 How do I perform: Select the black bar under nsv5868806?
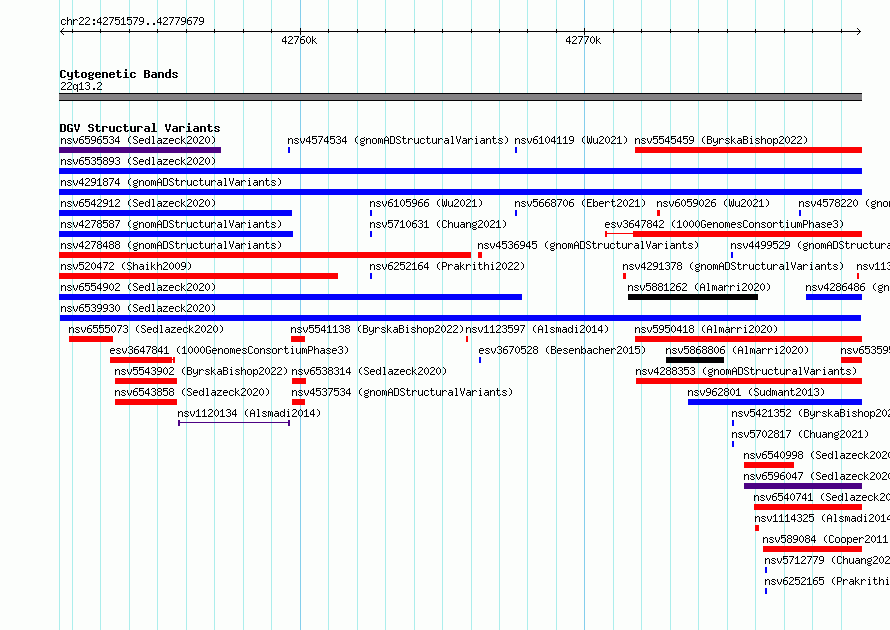695,360
